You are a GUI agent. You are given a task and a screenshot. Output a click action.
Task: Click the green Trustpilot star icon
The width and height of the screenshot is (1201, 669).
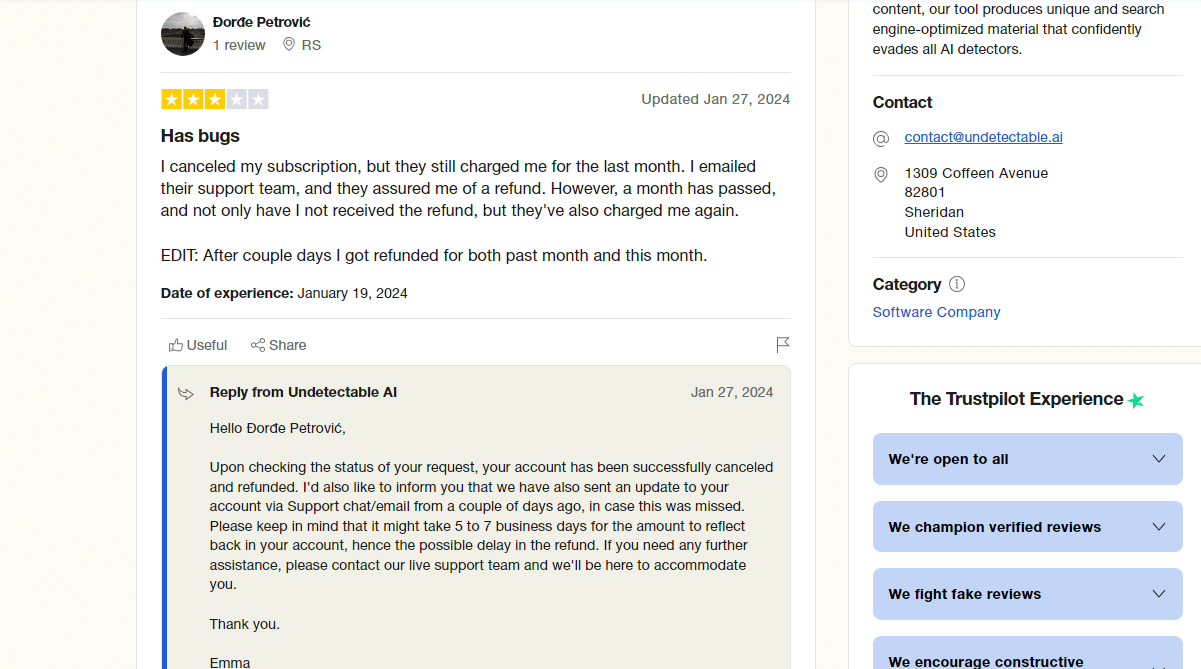1136,400
